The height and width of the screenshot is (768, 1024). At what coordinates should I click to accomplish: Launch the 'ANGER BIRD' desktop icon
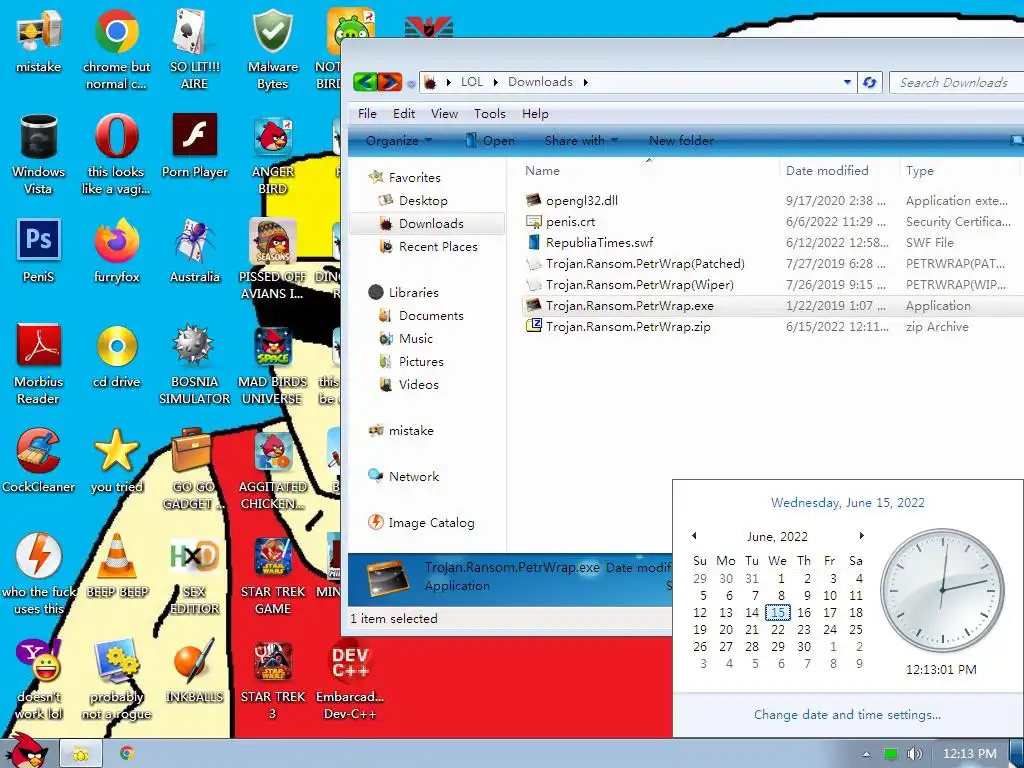[x=272, y=154]
